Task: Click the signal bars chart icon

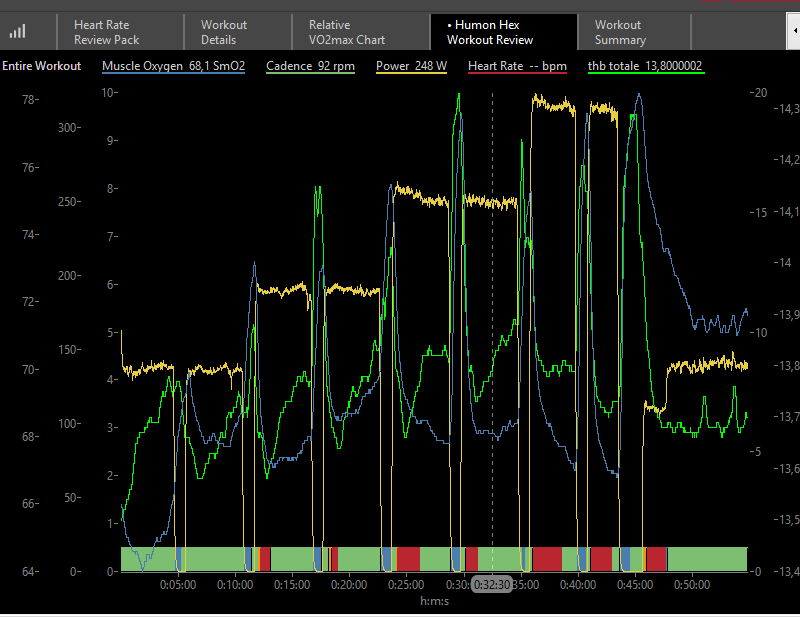Action: click(18, 31)
